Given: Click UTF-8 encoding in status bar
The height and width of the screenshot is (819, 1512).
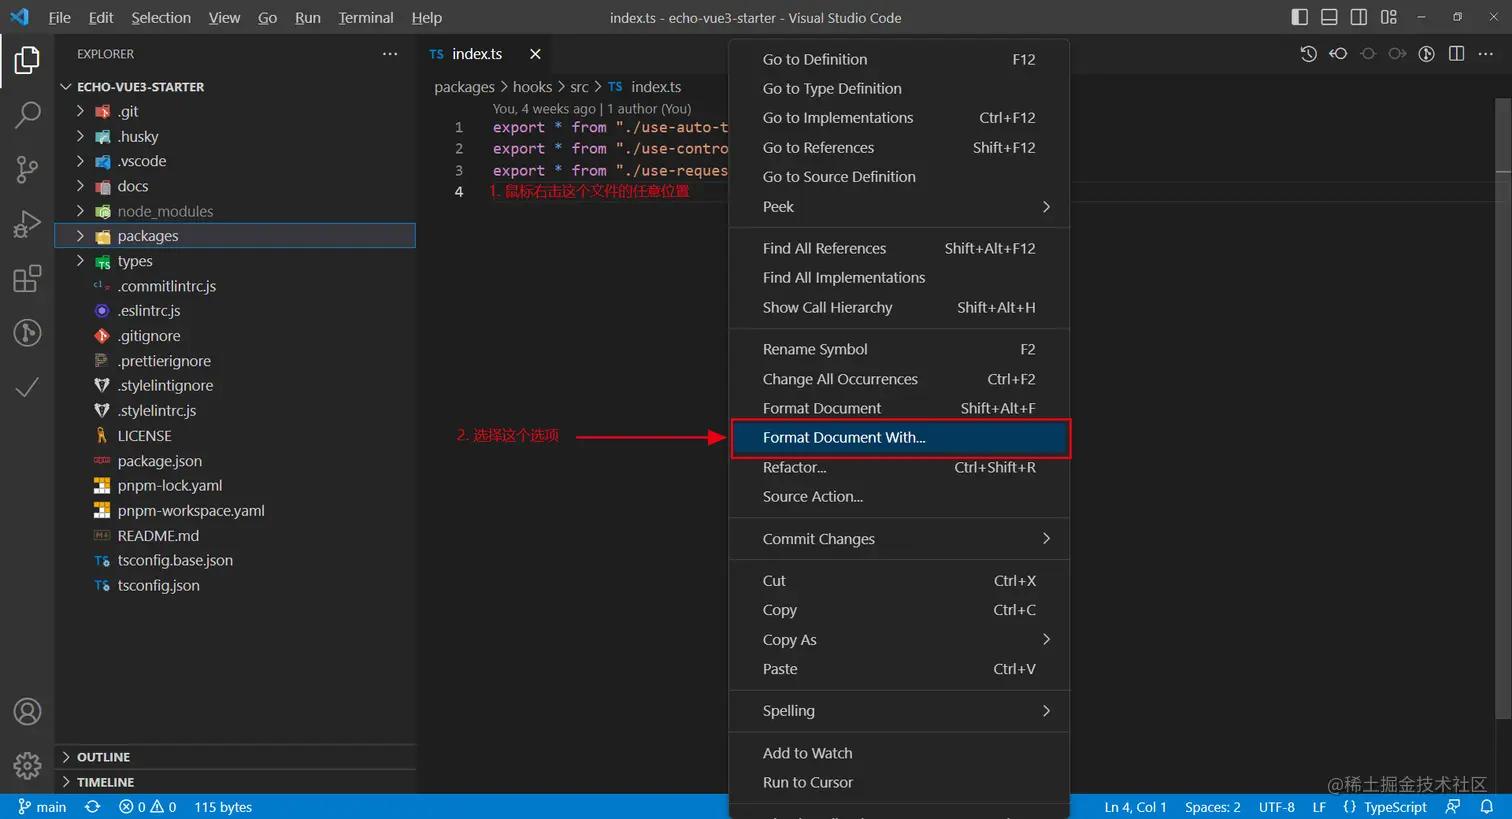Looking at the screenshot, I should coord(1277,807).
